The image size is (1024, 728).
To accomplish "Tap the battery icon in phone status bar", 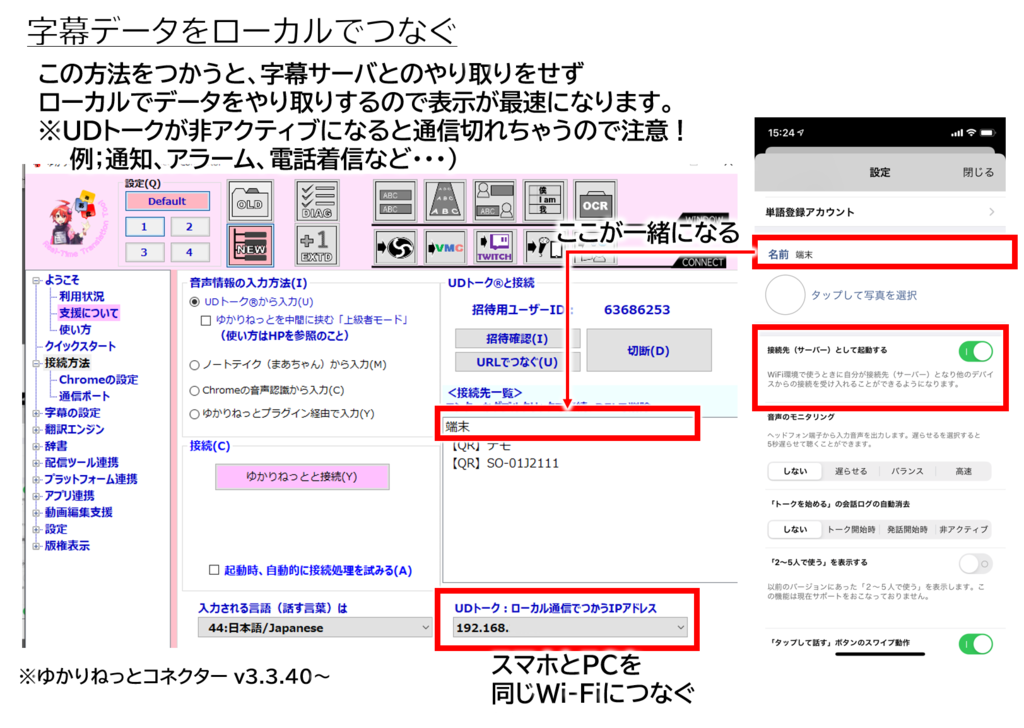I will (987, 133).
